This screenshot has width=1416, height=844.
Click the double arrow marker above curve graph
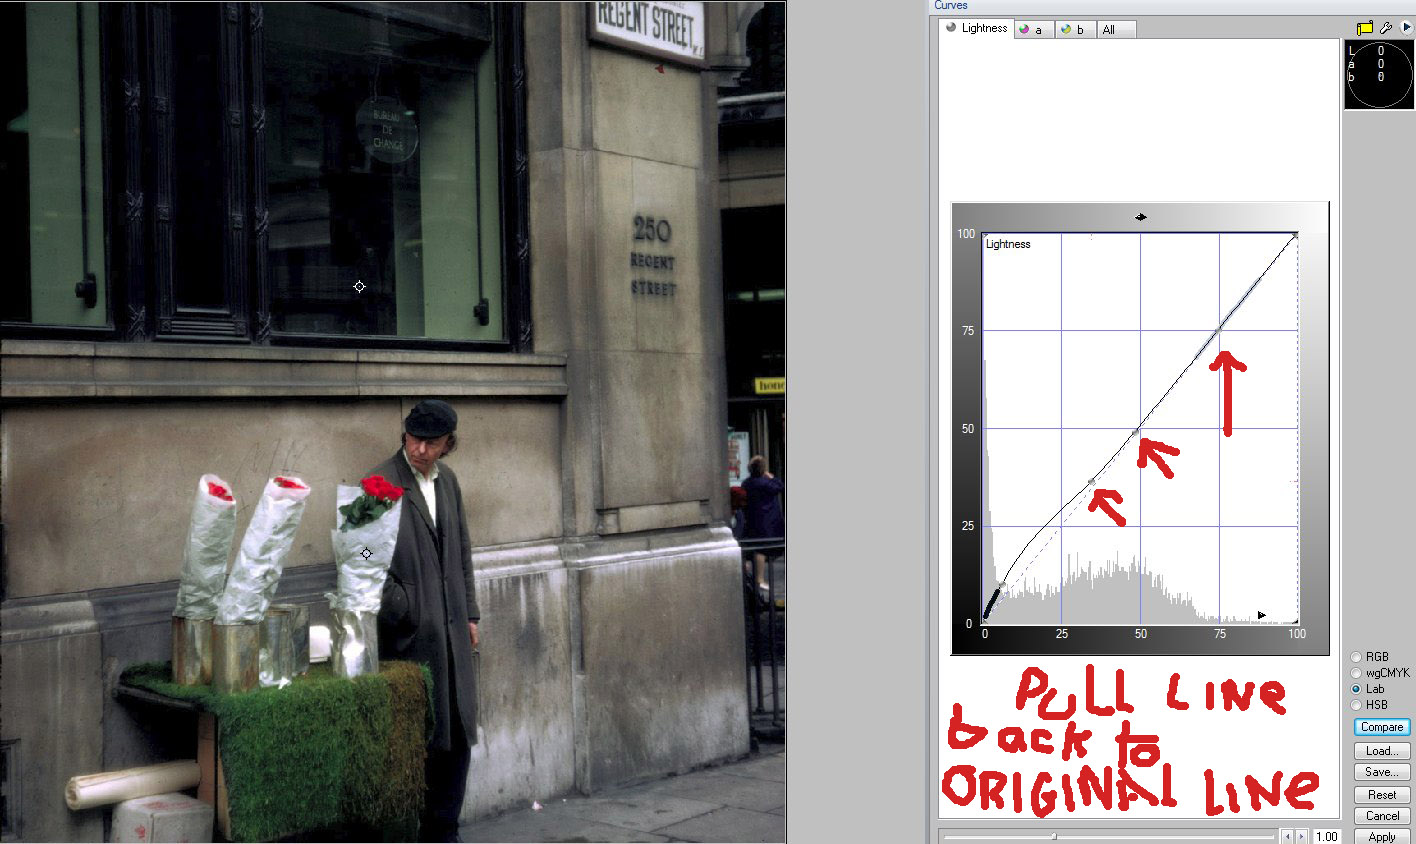point(1141,217)
